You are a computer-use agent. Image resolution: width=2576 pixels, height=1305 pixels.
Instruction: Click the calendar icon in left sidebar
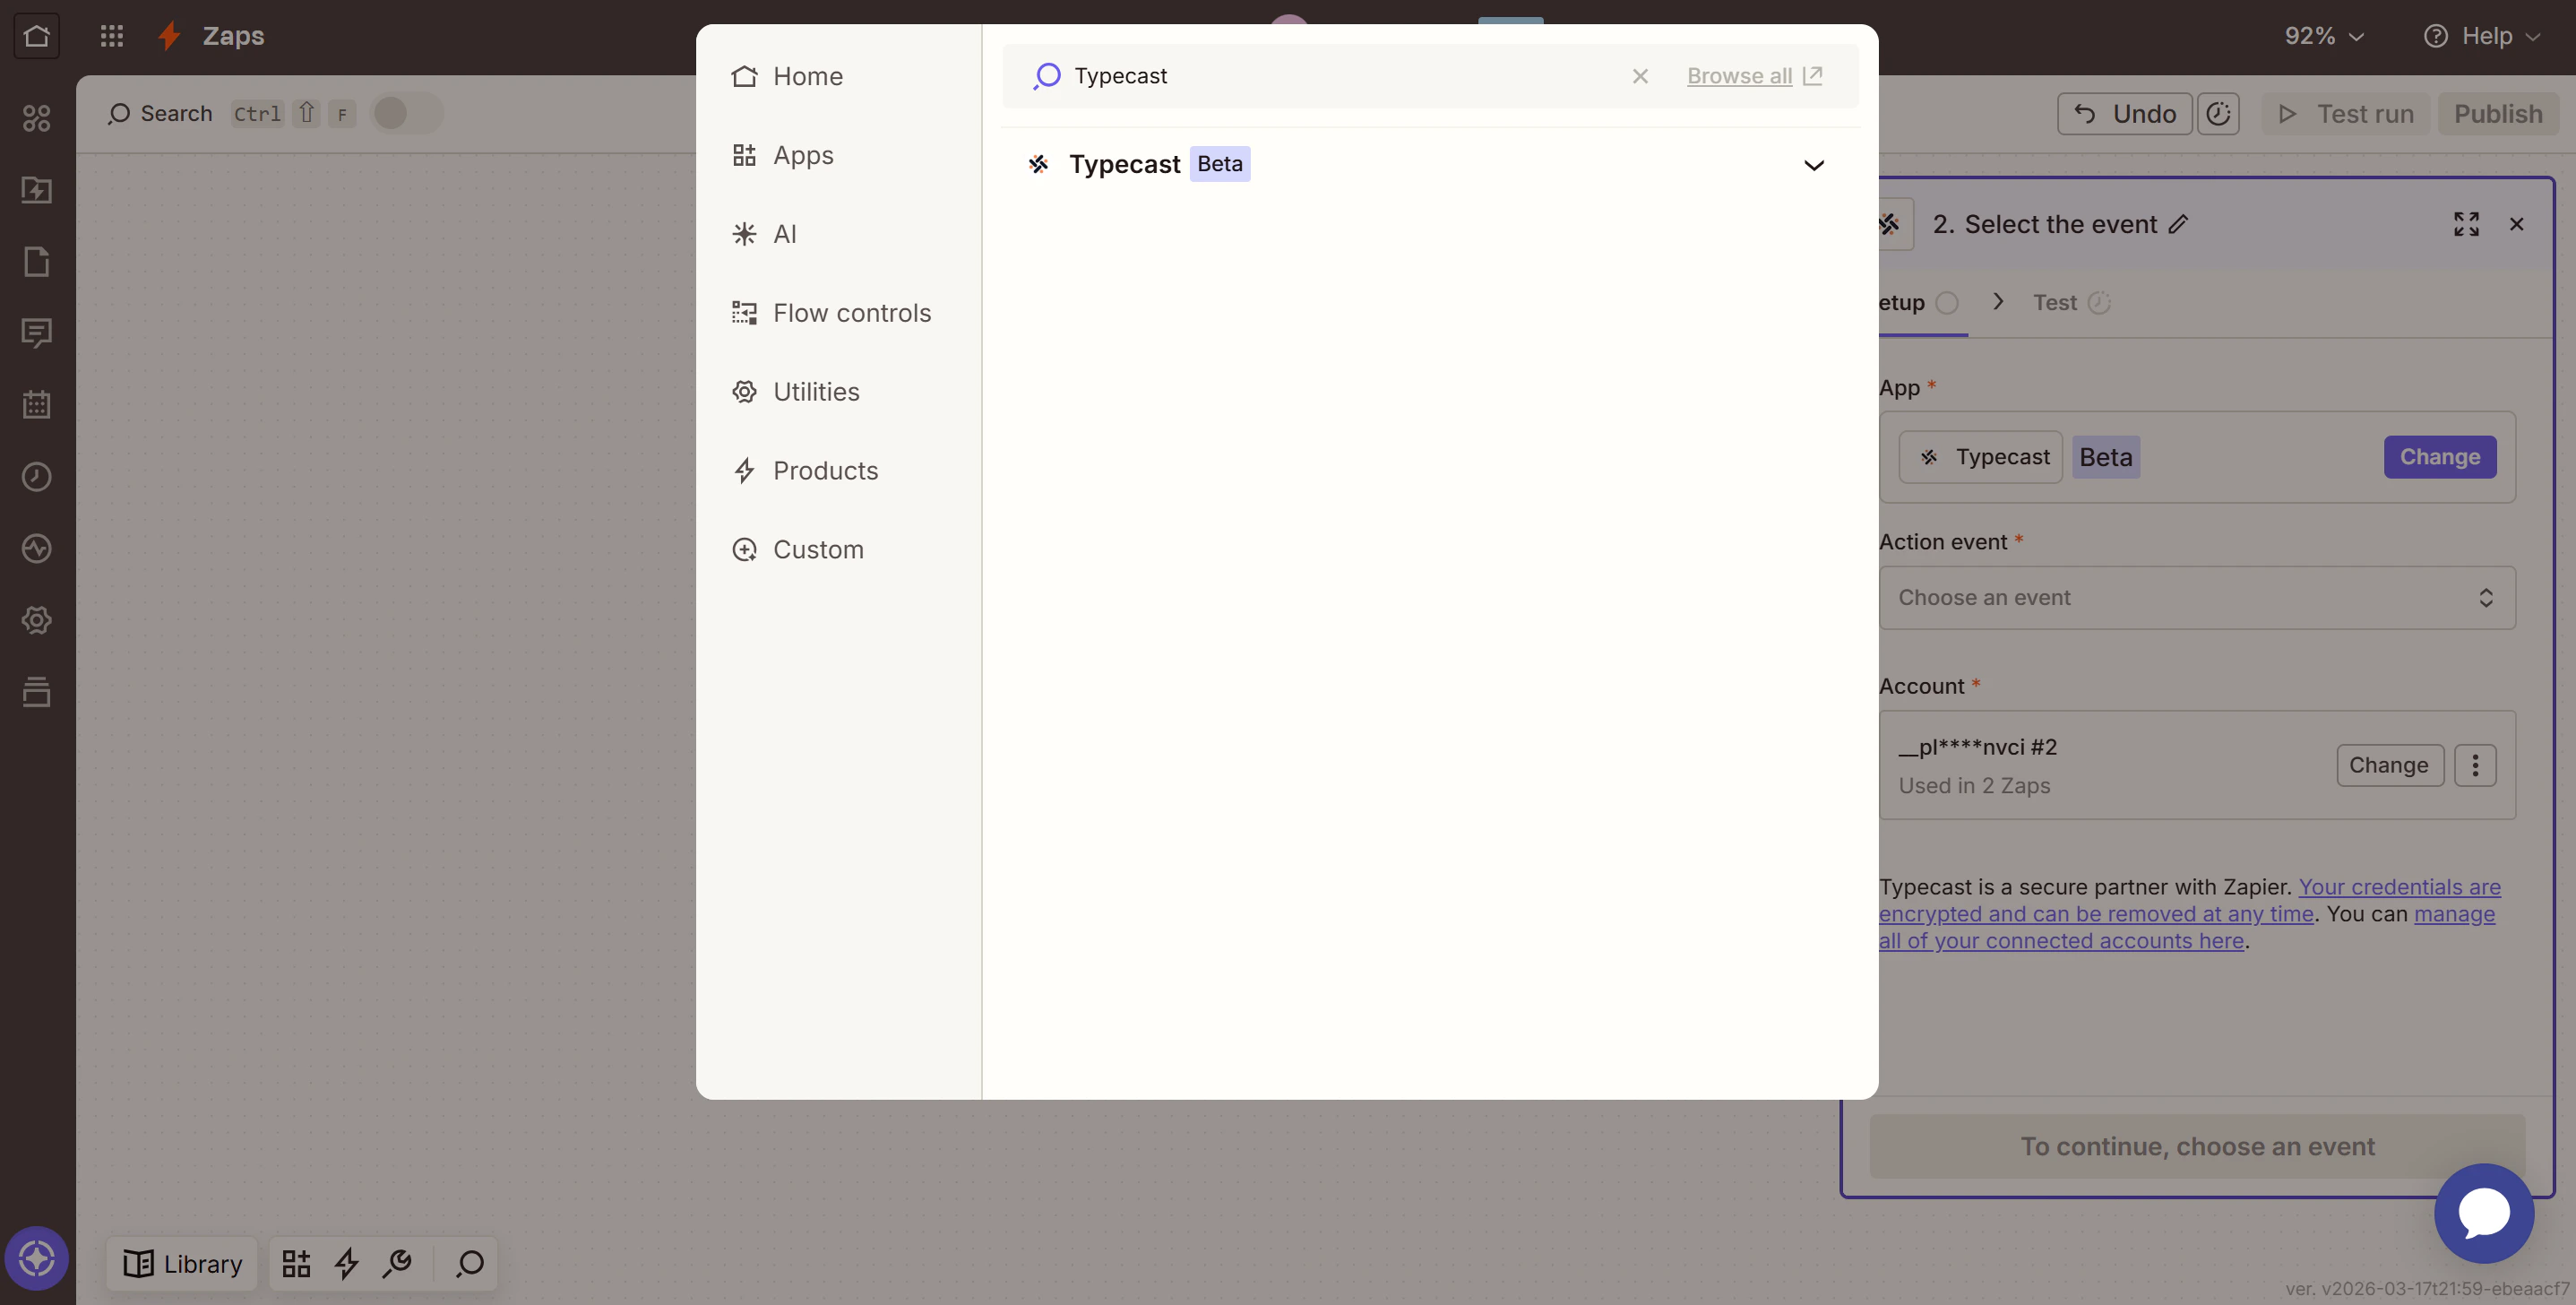coord(37,405)
